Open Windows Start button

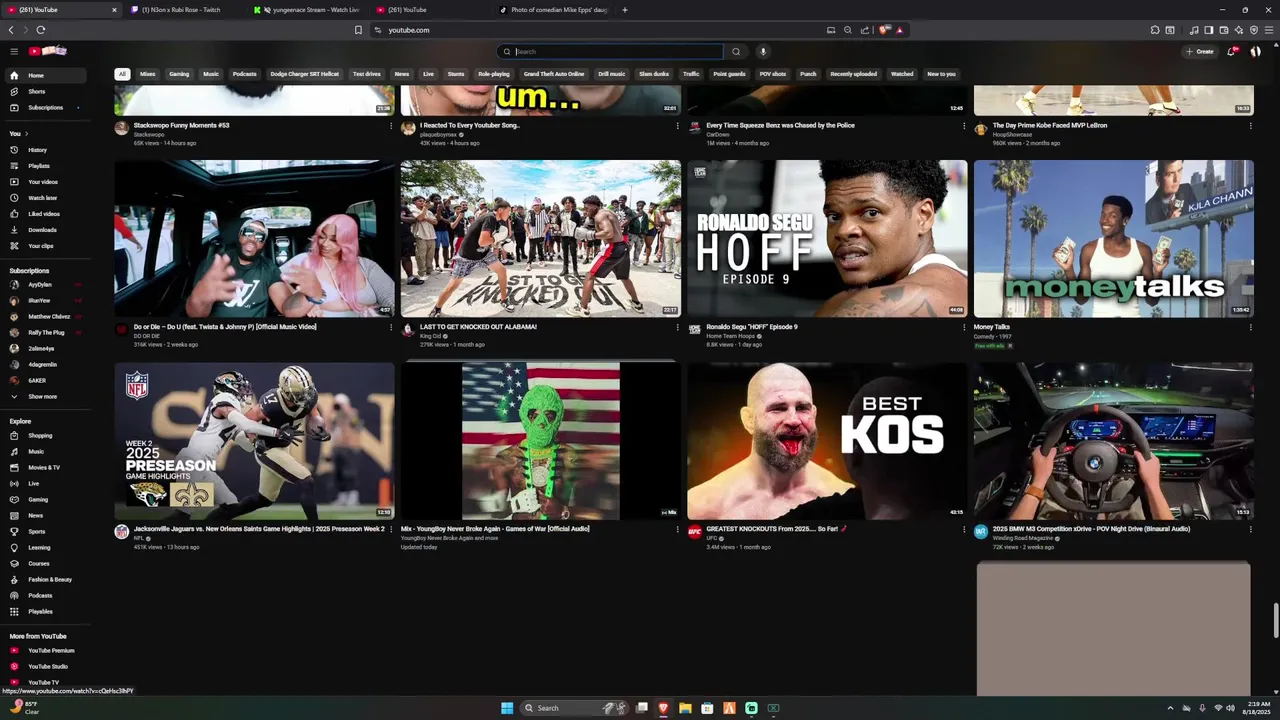pos(507,708)
